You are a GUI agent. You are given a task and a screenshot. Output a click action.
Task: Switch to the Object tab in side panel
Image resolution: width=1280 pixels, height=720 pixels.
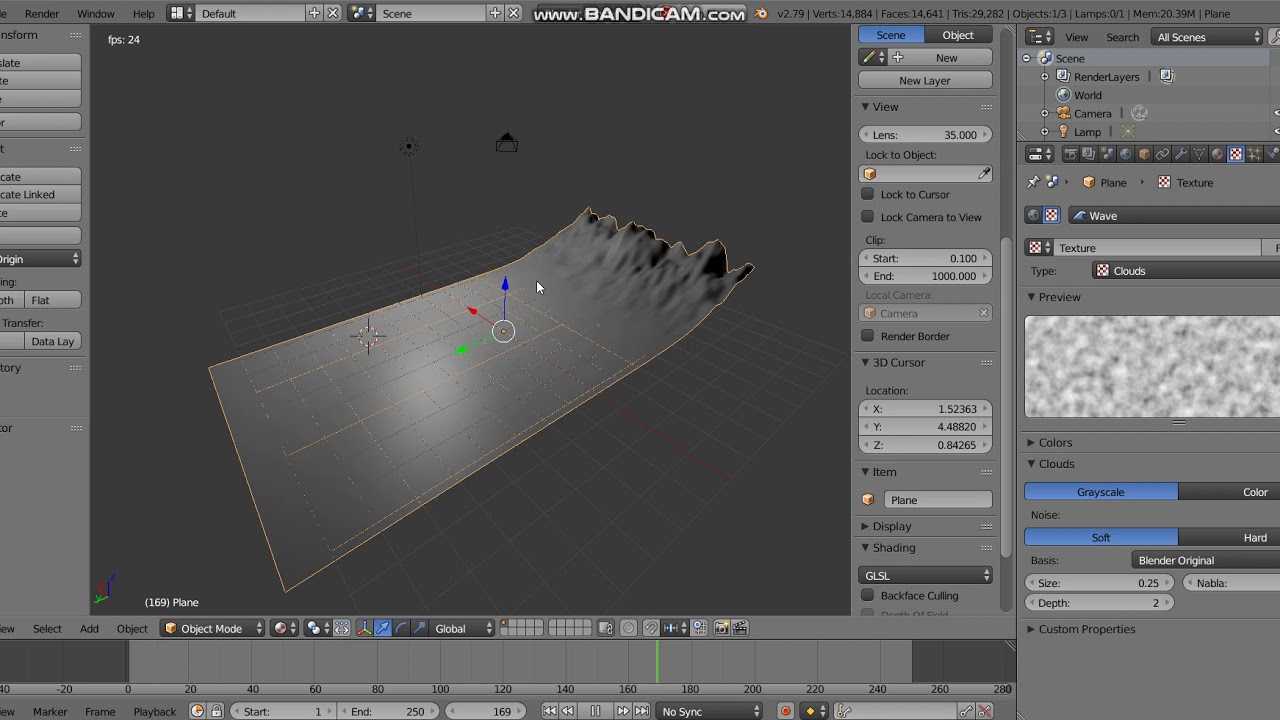click(x=958, y=35)
